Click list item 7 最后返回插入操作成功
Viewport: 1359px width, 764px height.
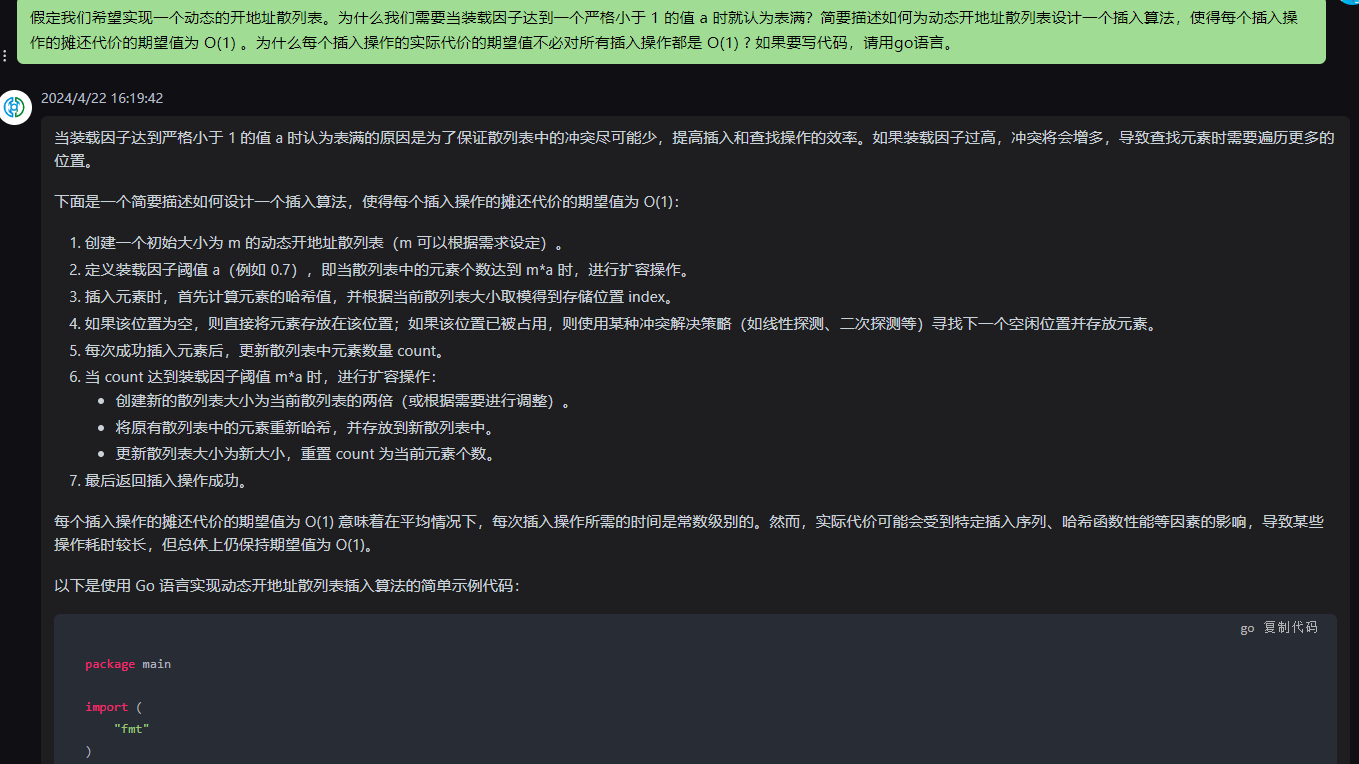click(158, 481)
